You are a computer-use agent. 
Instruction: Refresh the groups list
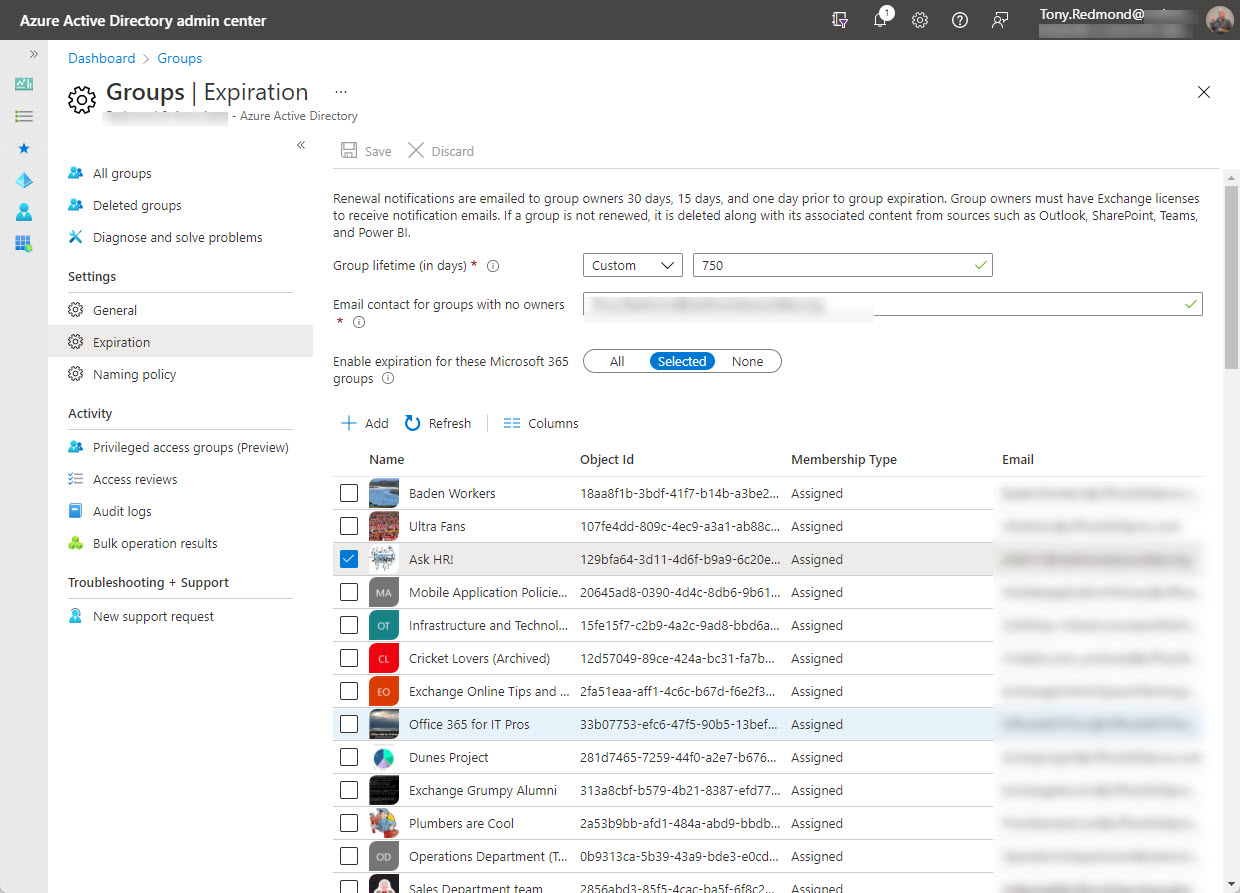(438, 423)
